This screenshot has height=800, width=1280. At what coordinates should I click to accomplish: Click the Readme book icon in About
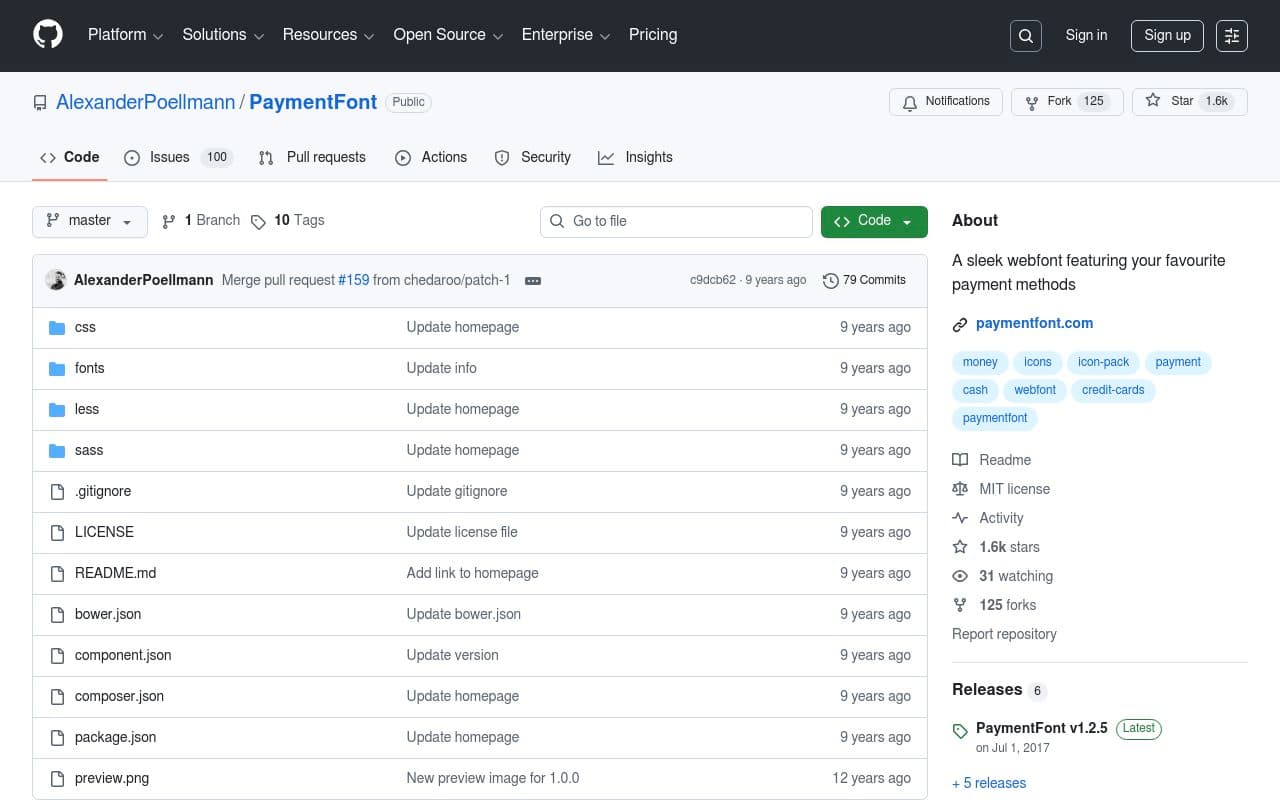[x=961, y=459]
